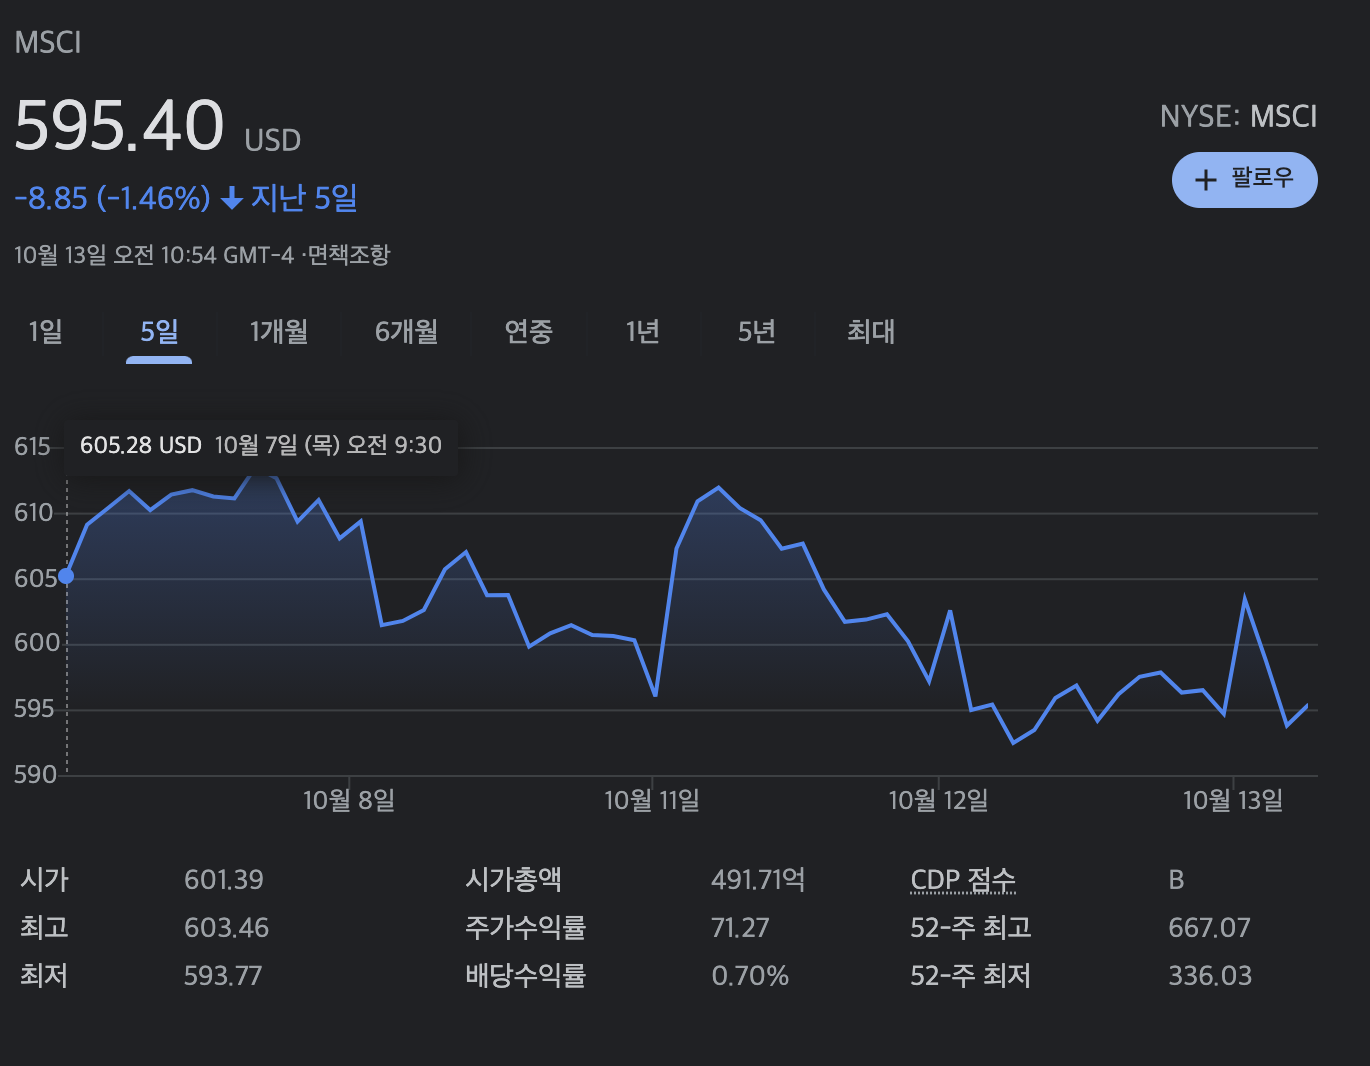Viewport: 1370px width, 1066px height.
Task: Click the 배당수익률 value 0.70%
Action: 750,976
